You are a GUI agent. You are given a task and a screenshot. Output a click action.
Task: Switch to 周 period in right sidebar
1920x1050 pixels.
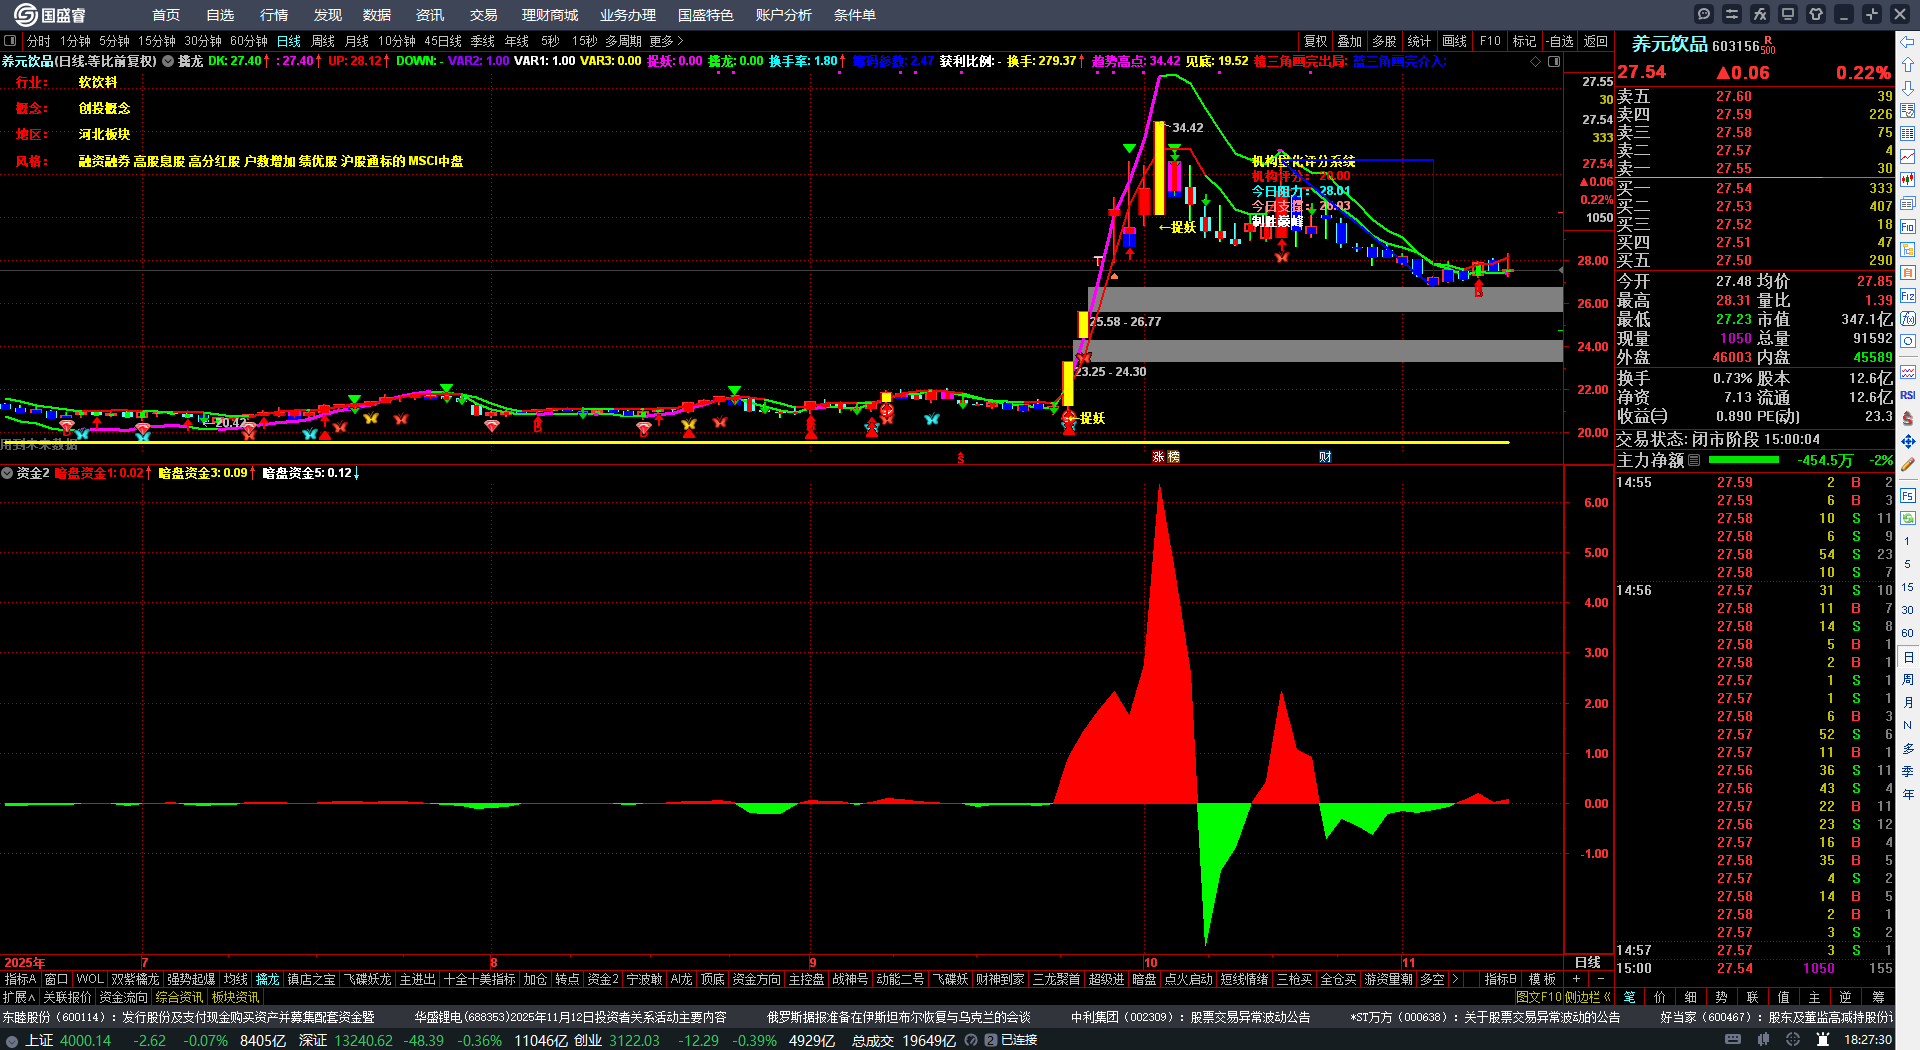click(x=1908, y=680)
